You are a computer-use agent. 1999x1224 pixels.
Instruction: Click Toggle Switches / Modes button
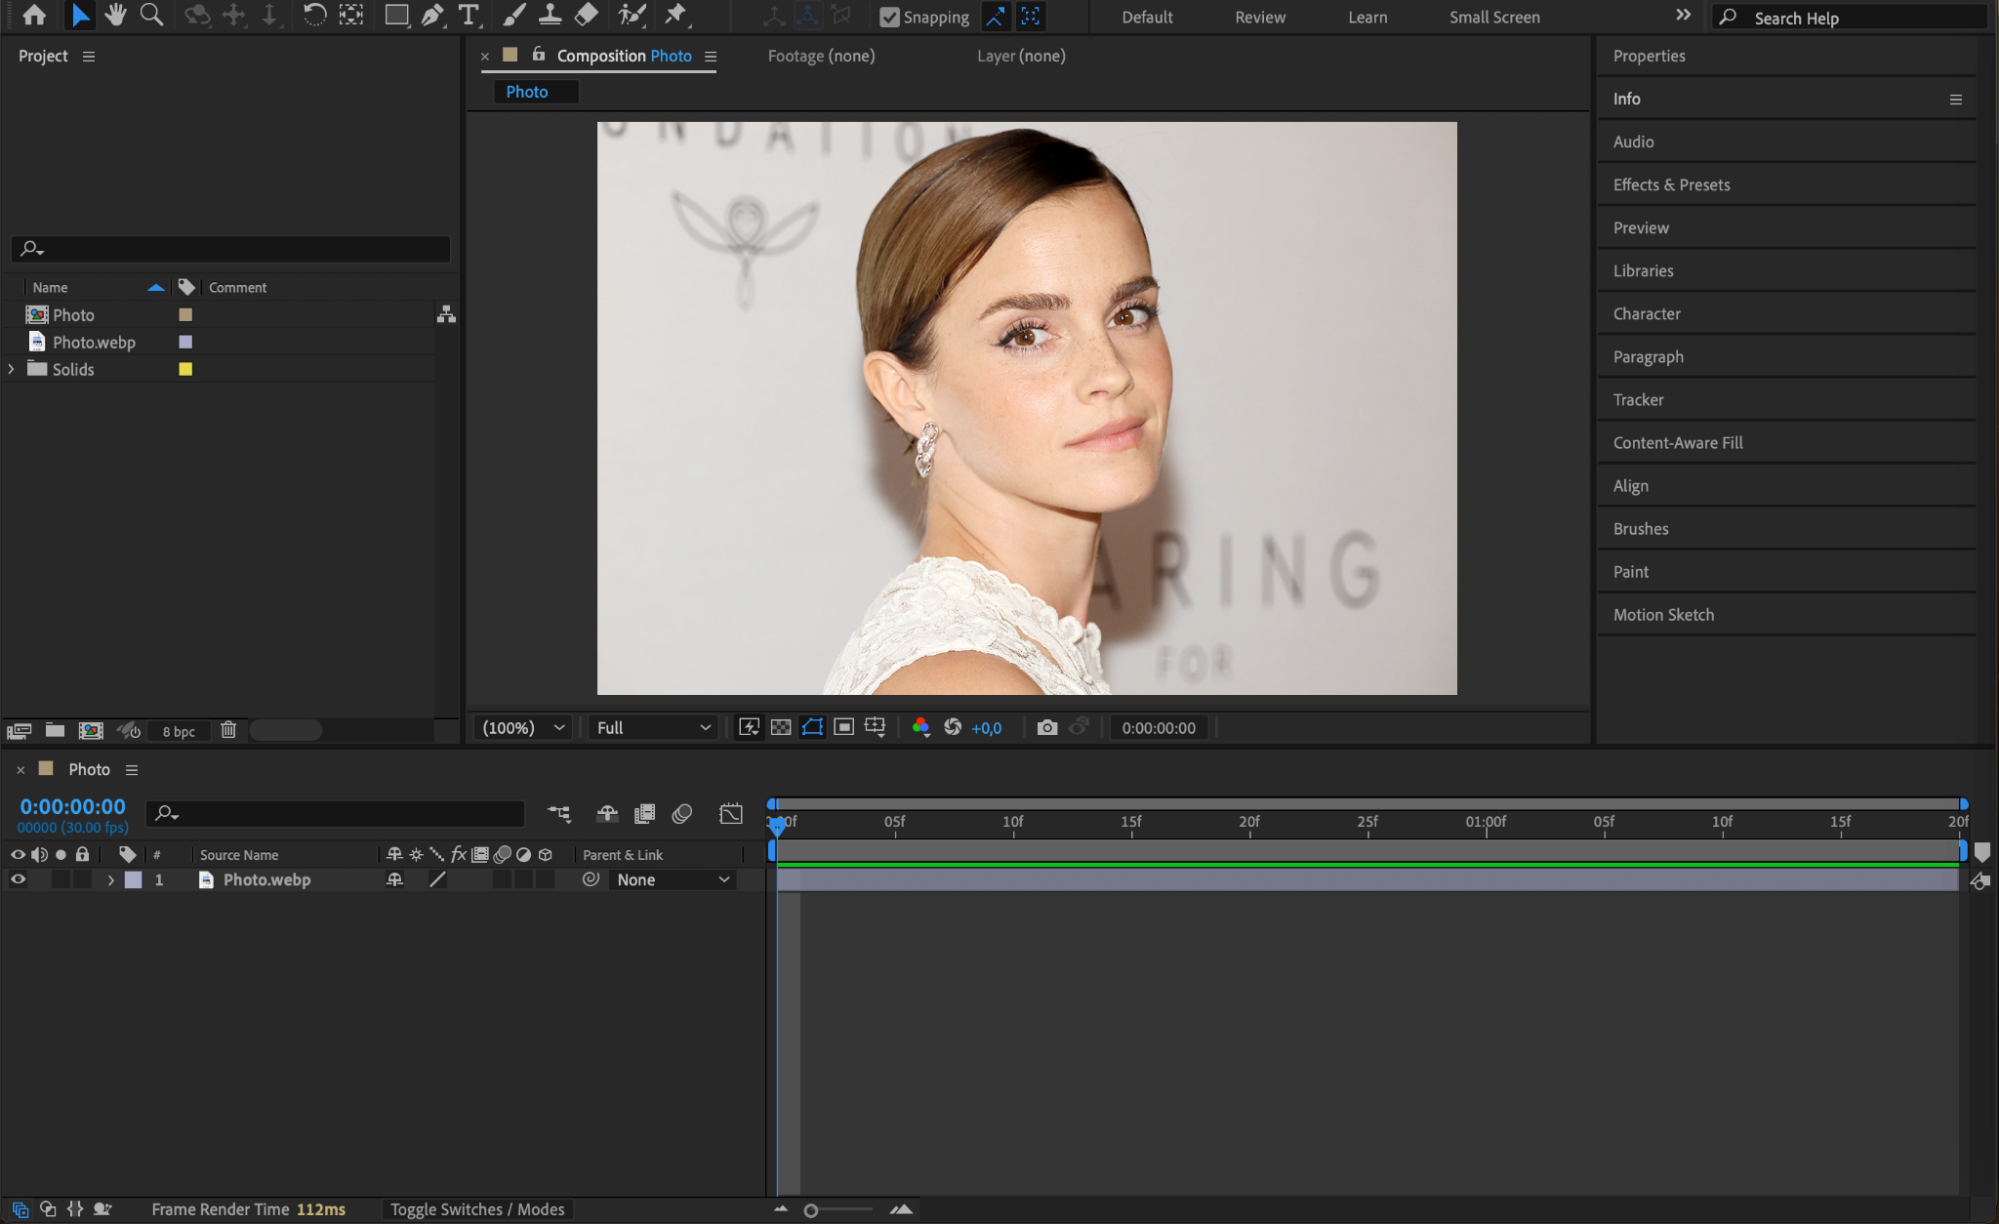pyautogui.click(x=477, y=1209)
